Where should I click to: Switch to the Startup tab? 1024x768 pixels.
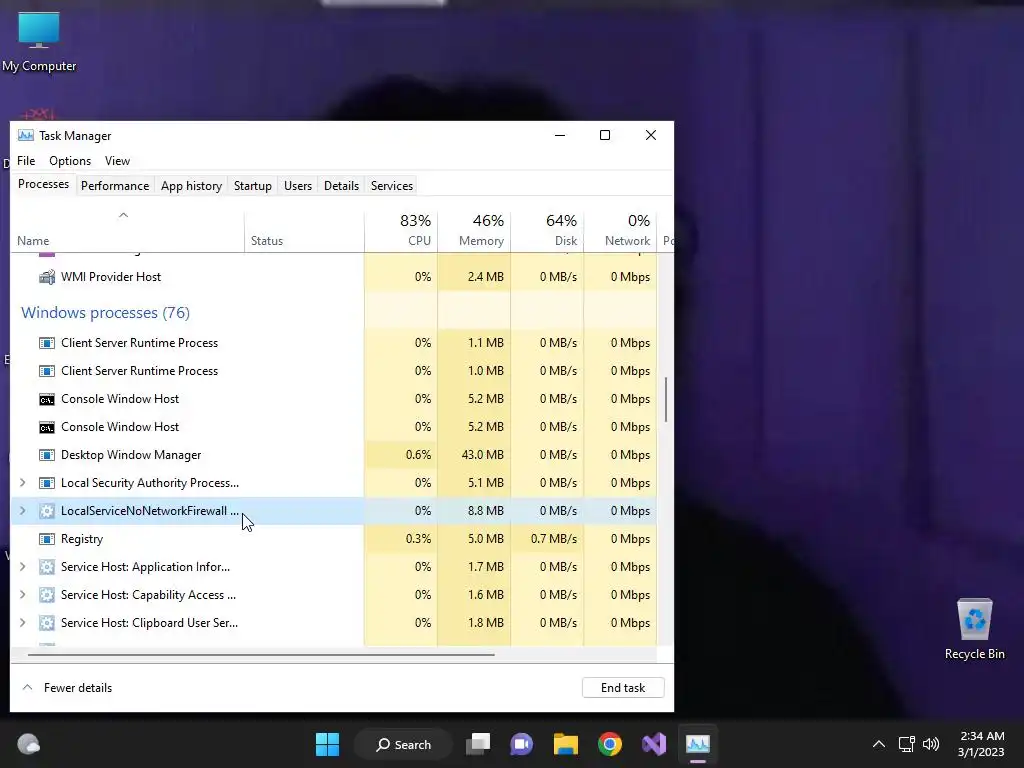pos(253,186)
